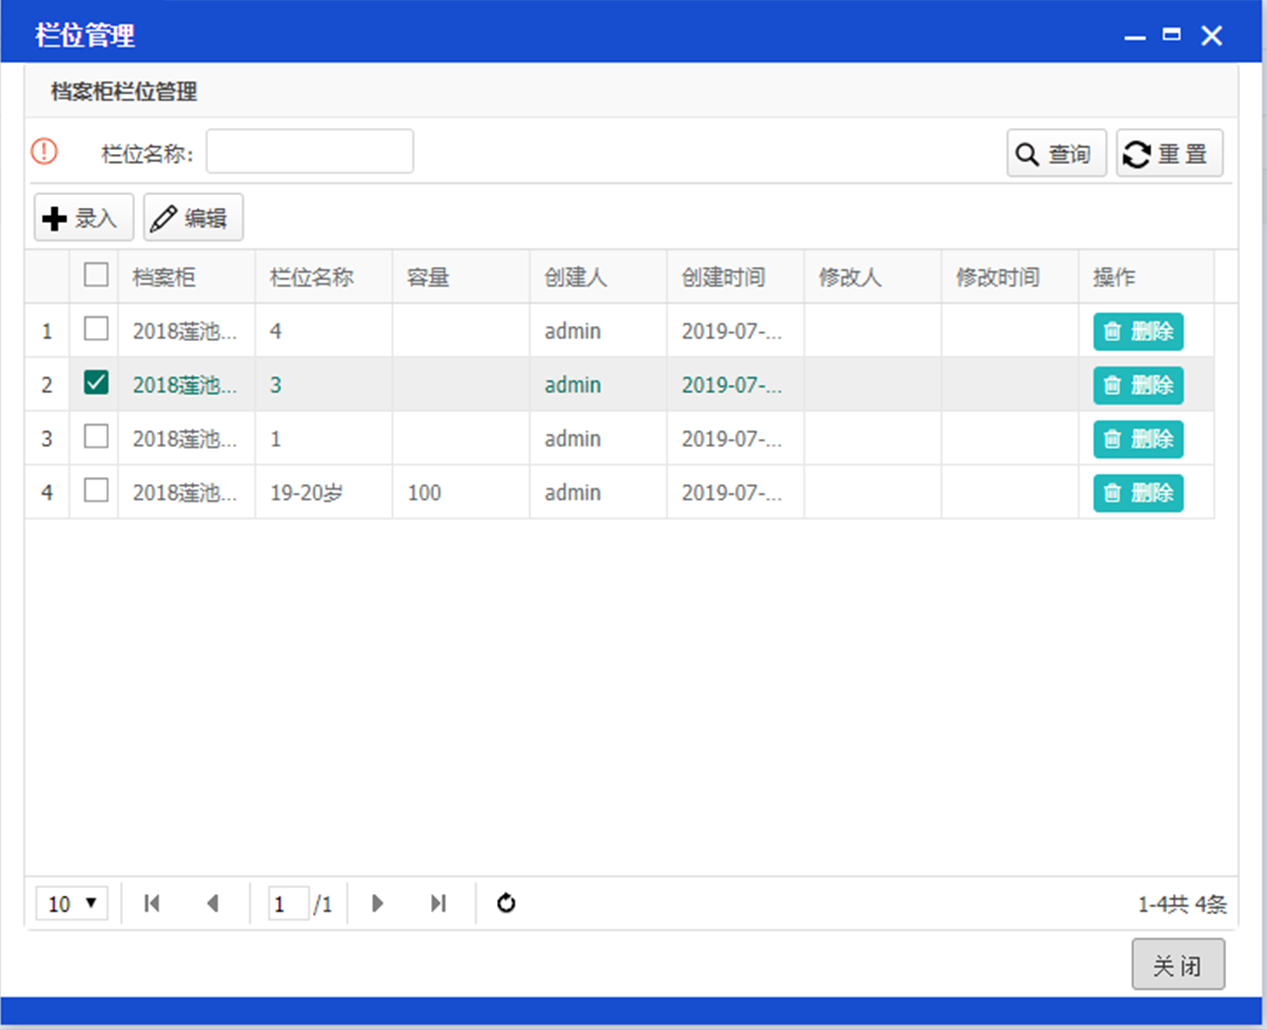Check the checkbox for row 4
Screen dimensions: 1267x1030
(96, 491)
